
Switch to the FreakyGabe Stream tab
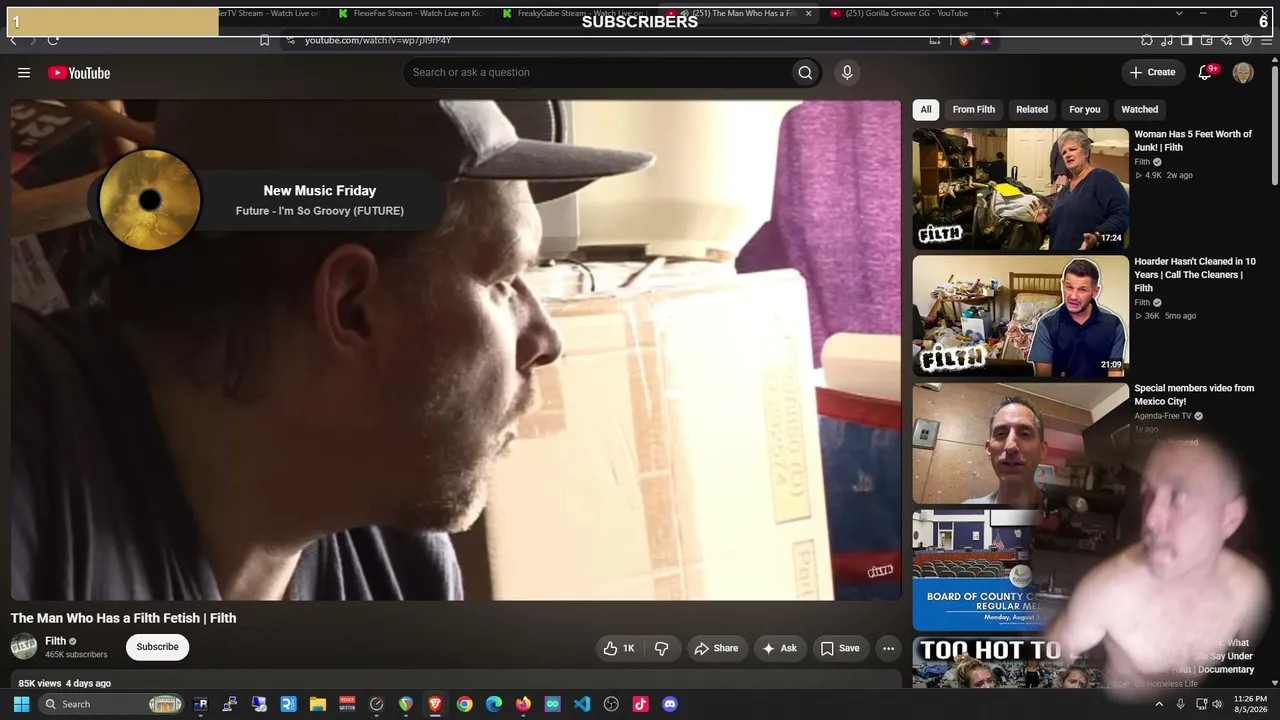pos(575,13)
